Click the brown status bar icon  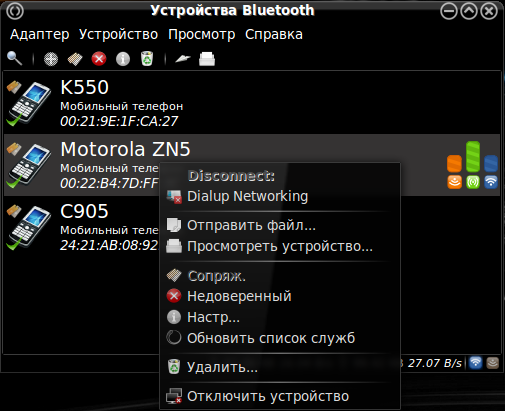493,363
